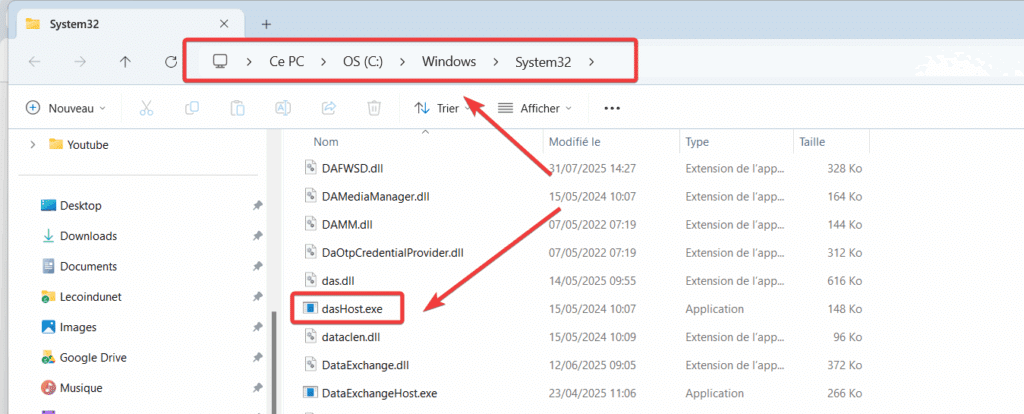Click the dasHost.exe application icon

310,308
